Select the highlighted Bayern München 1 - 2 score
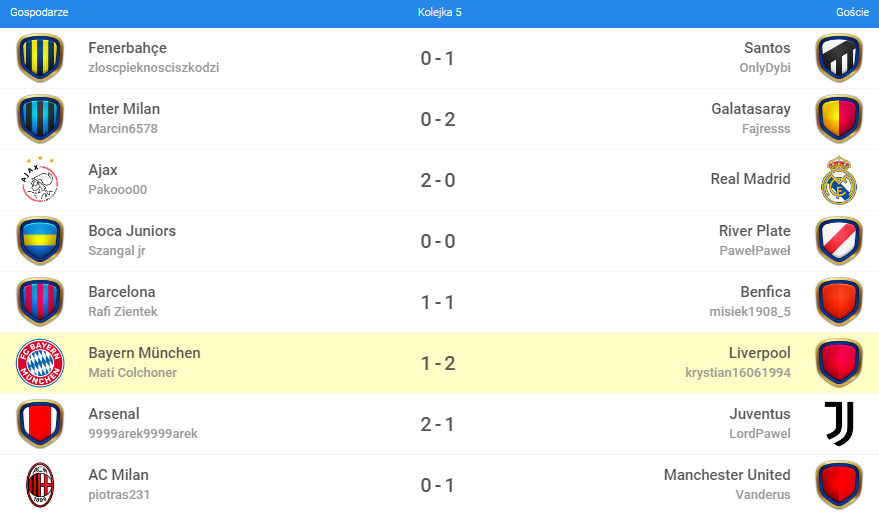This screenshot has width=879, height=513. [x=438, y=363]
